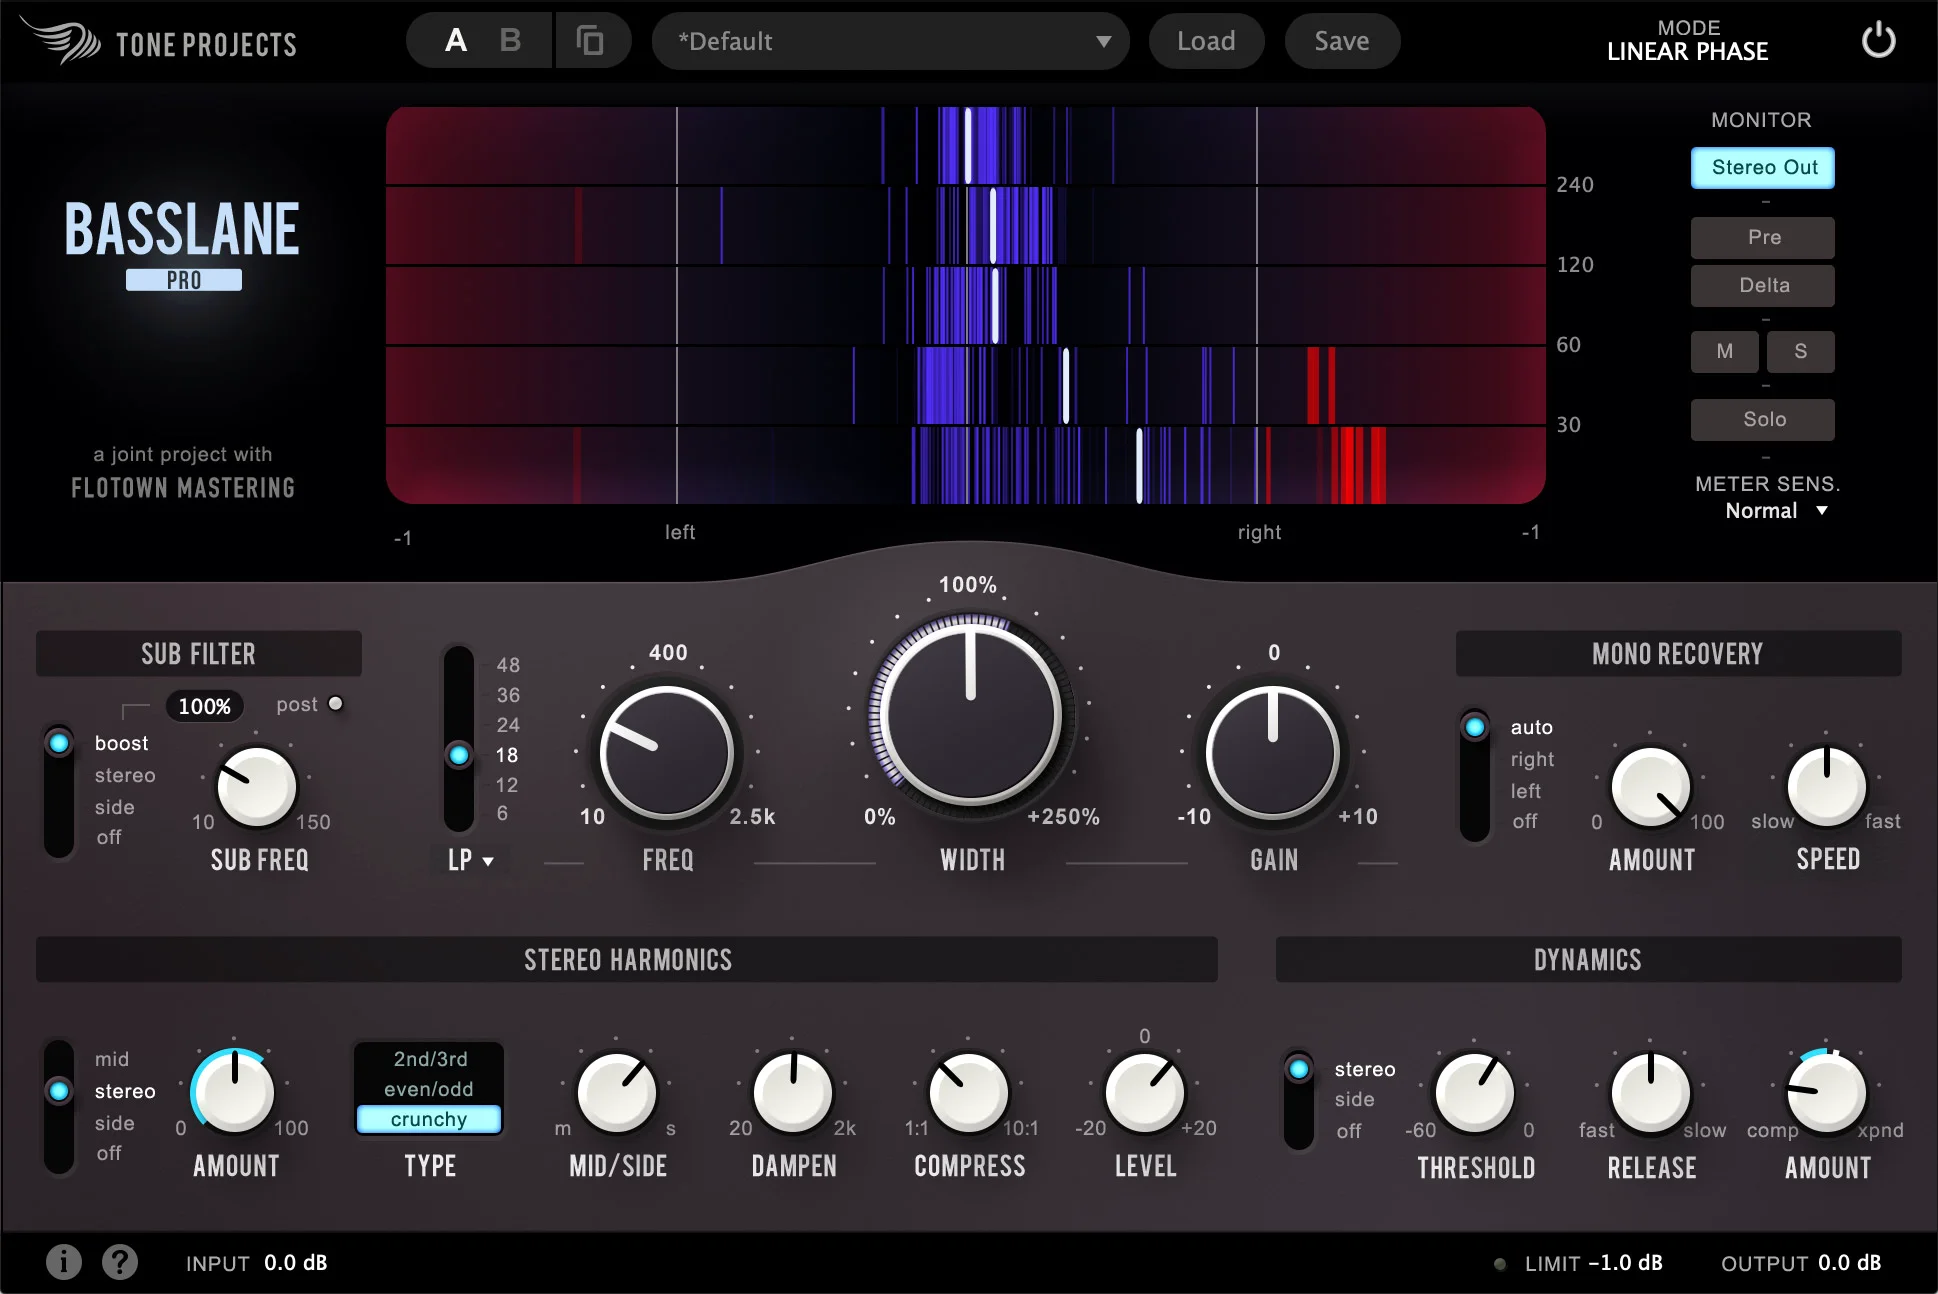The width and height of the screenshot is (1938, 1294).
Task: Click the power bypass icon
Action: [x=1878, y=40]
